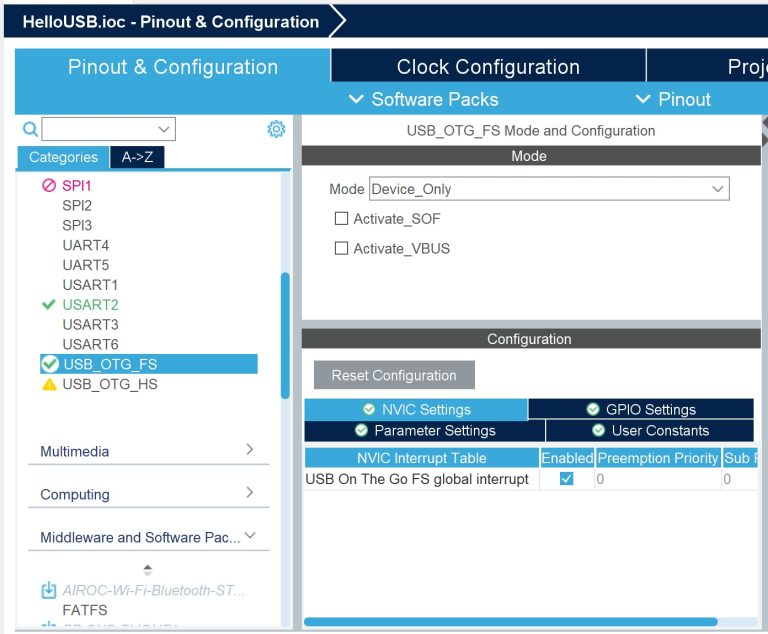
Task: Click the green check icon beside USB_OTG_FS
Action: click(x=49, y=364)
